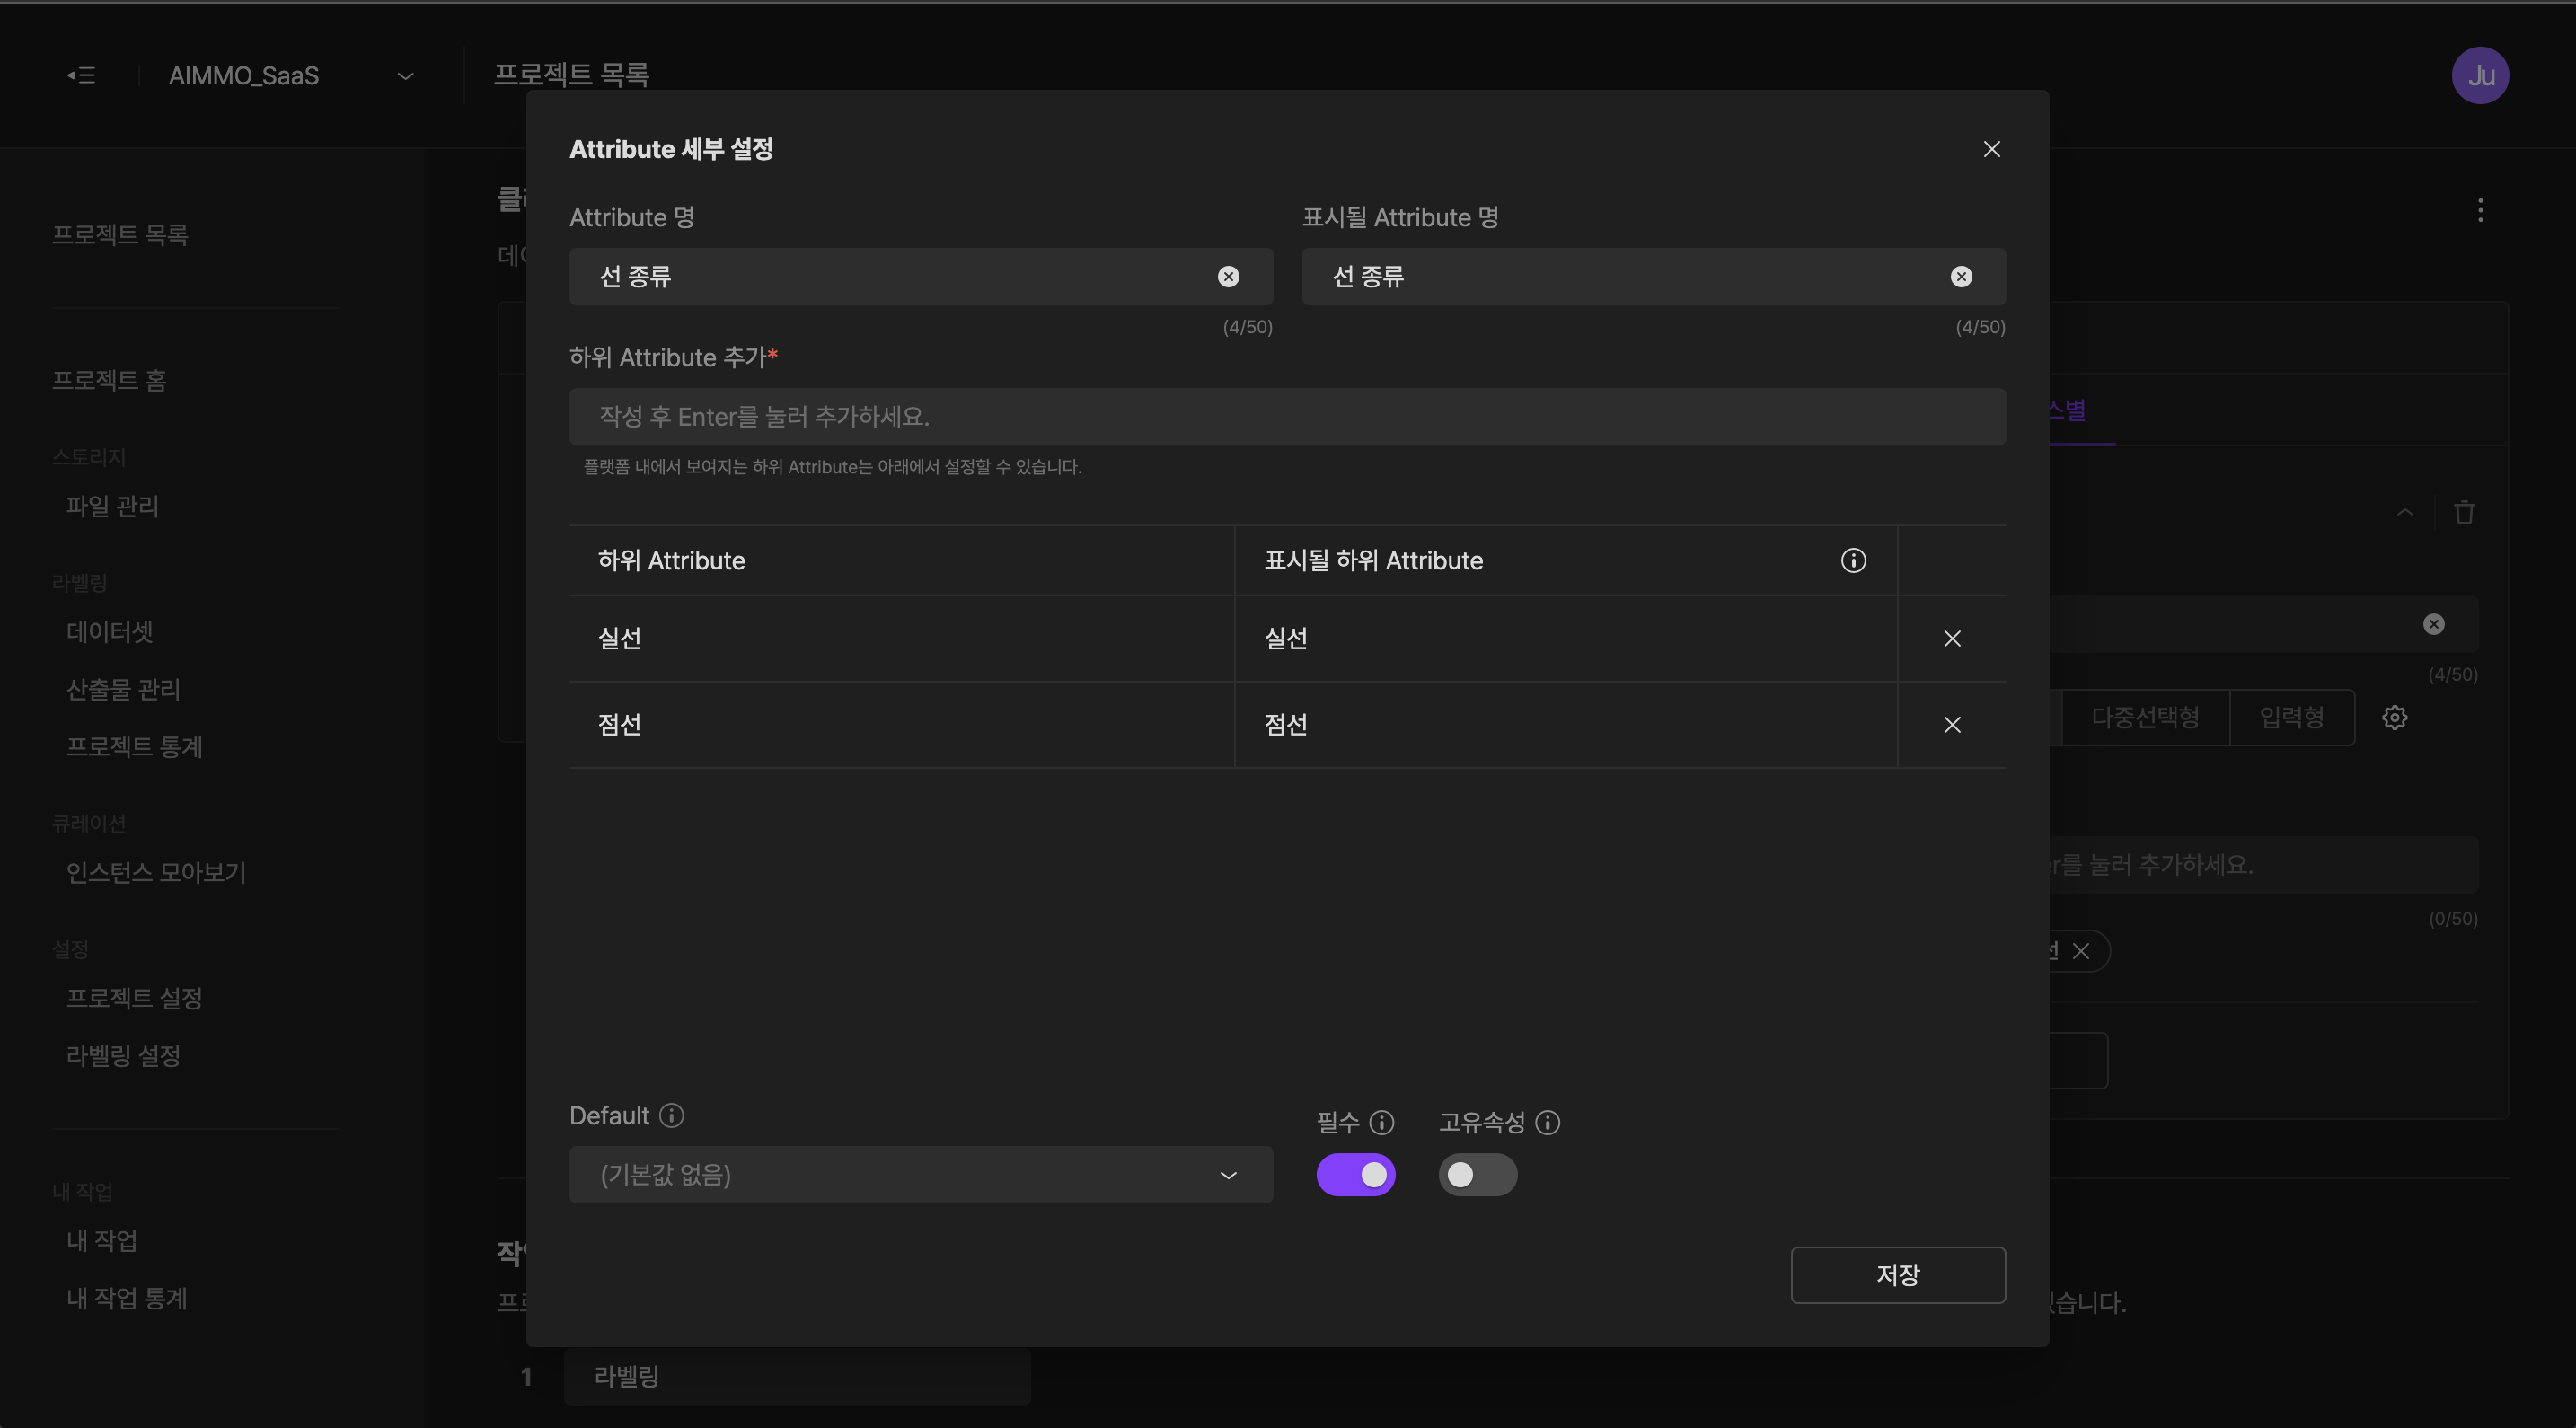Screen dimensions: 2576x1428
Task: Turn off the 필수 toggle
Action: [1355, 1175]
